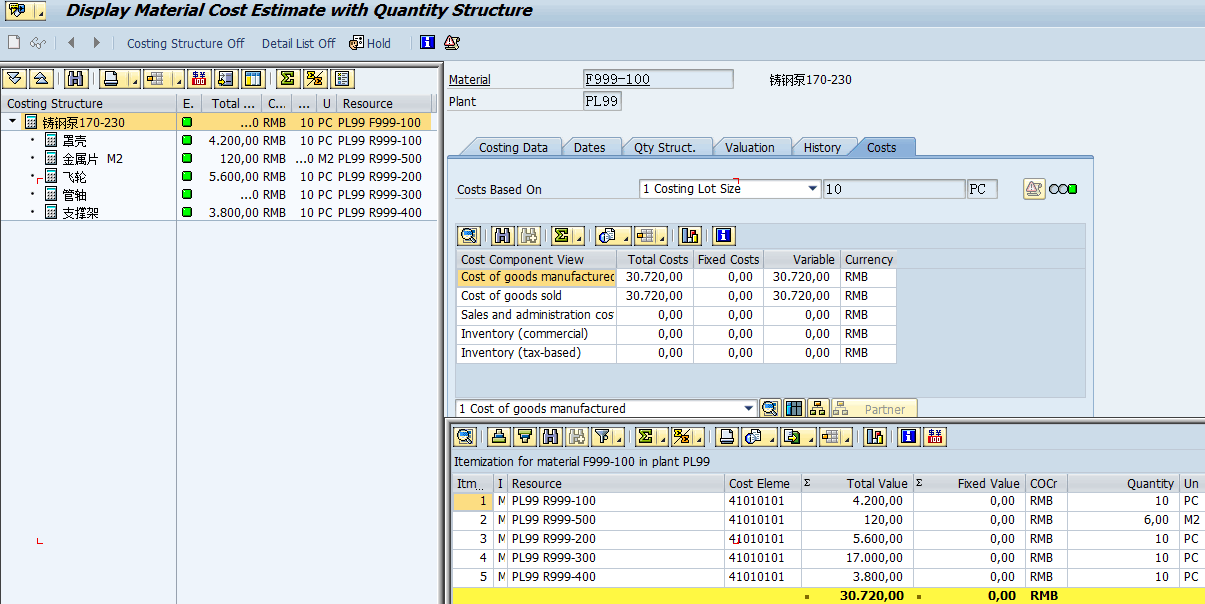This screenshot has height=604, width=1205.
Task: Click the subtotal icon in costing structure toolbar
Action: coord(315,79)
